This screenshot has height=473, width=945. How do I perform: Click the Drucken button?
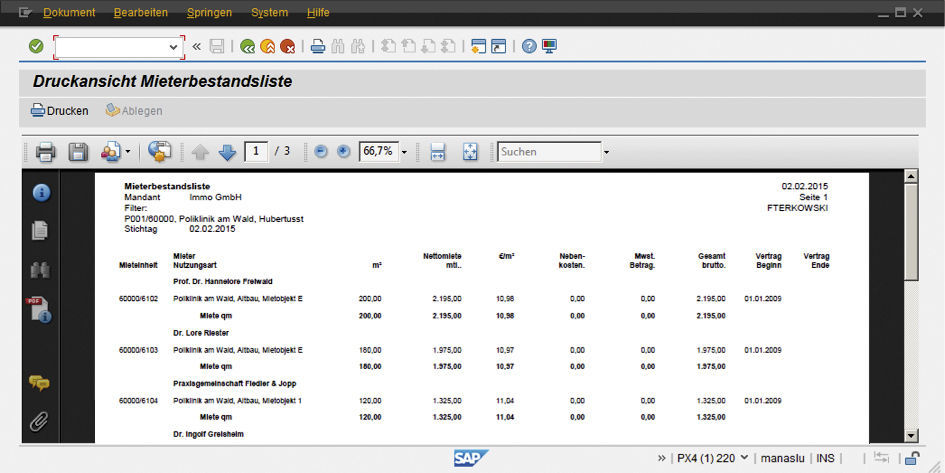tap(60, 111)
